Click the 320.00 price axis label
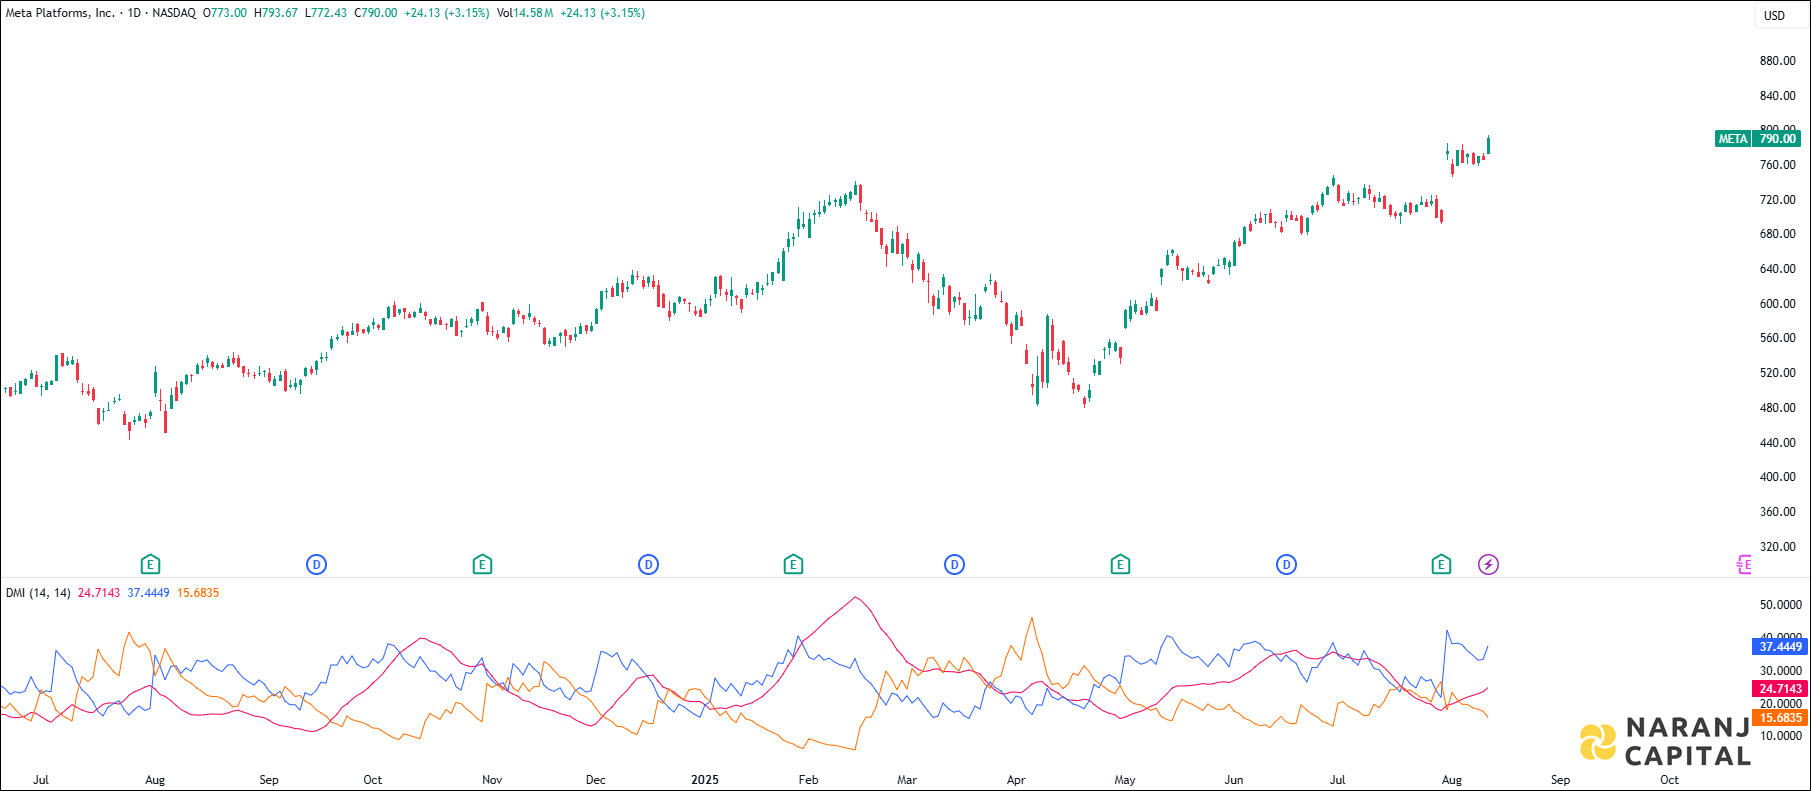 (x=1778, y=547)
